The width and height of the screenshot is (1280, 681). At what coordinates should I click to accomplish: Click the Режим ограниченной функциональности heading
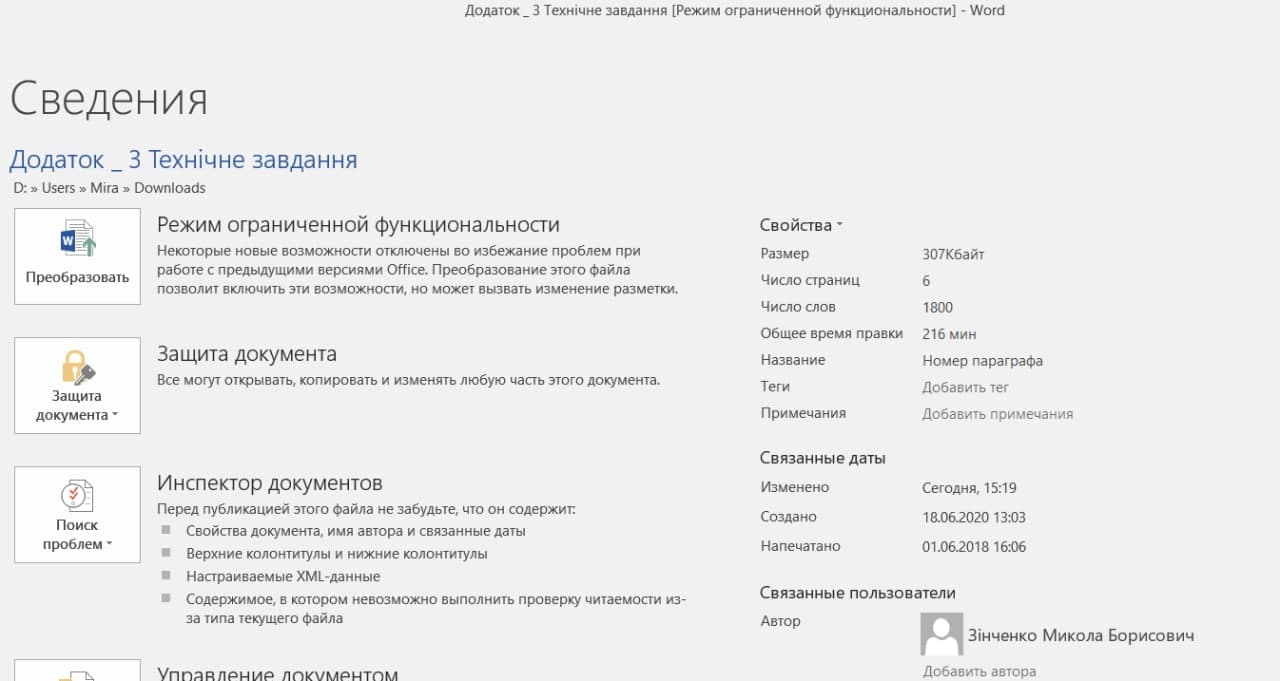coord(358,225)
